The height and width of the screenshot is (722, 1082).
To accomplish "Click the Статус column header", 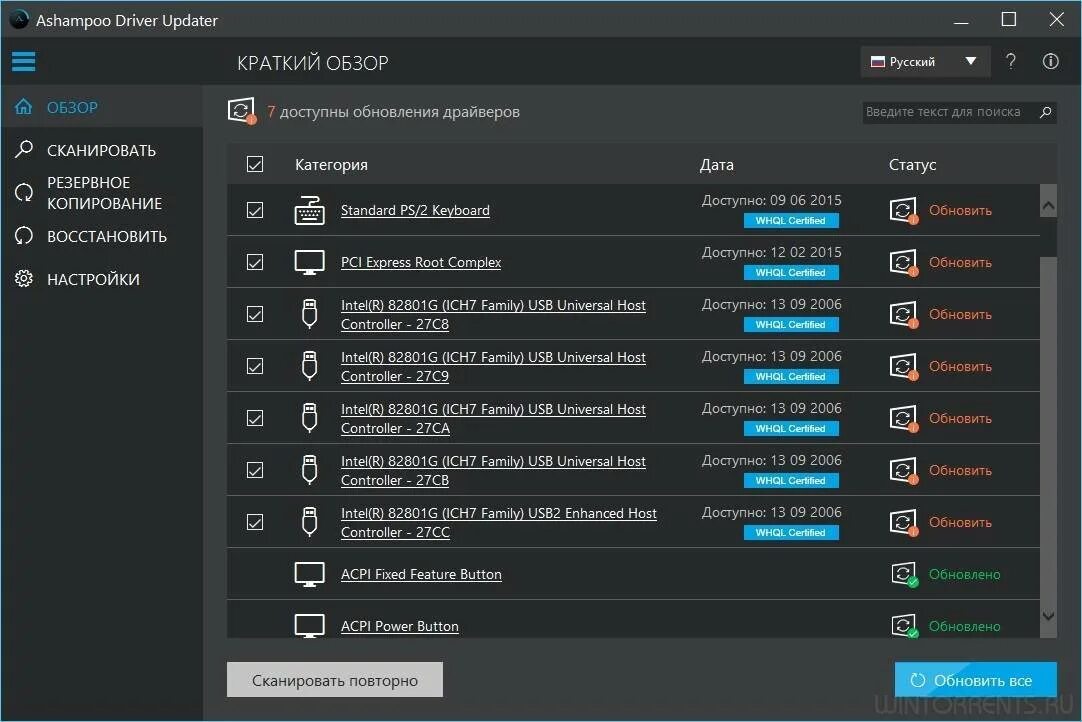I will pos(912,164).
